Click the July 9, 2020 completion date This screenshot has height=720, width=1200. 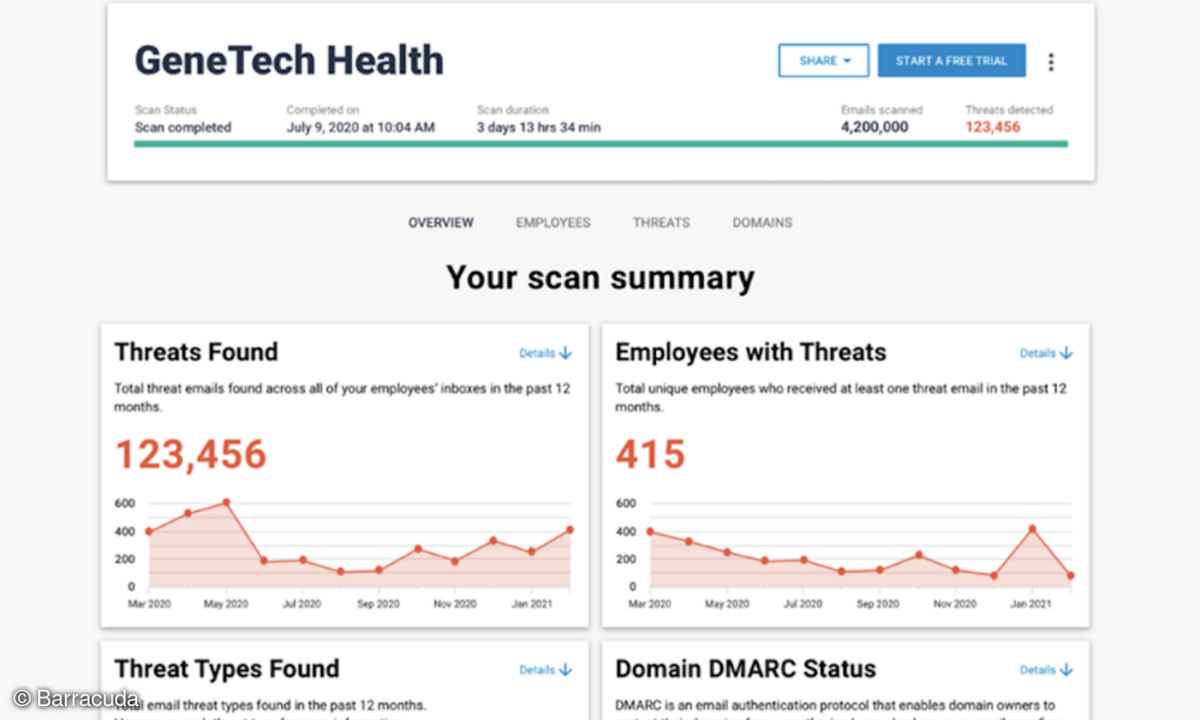coord(361,128)
